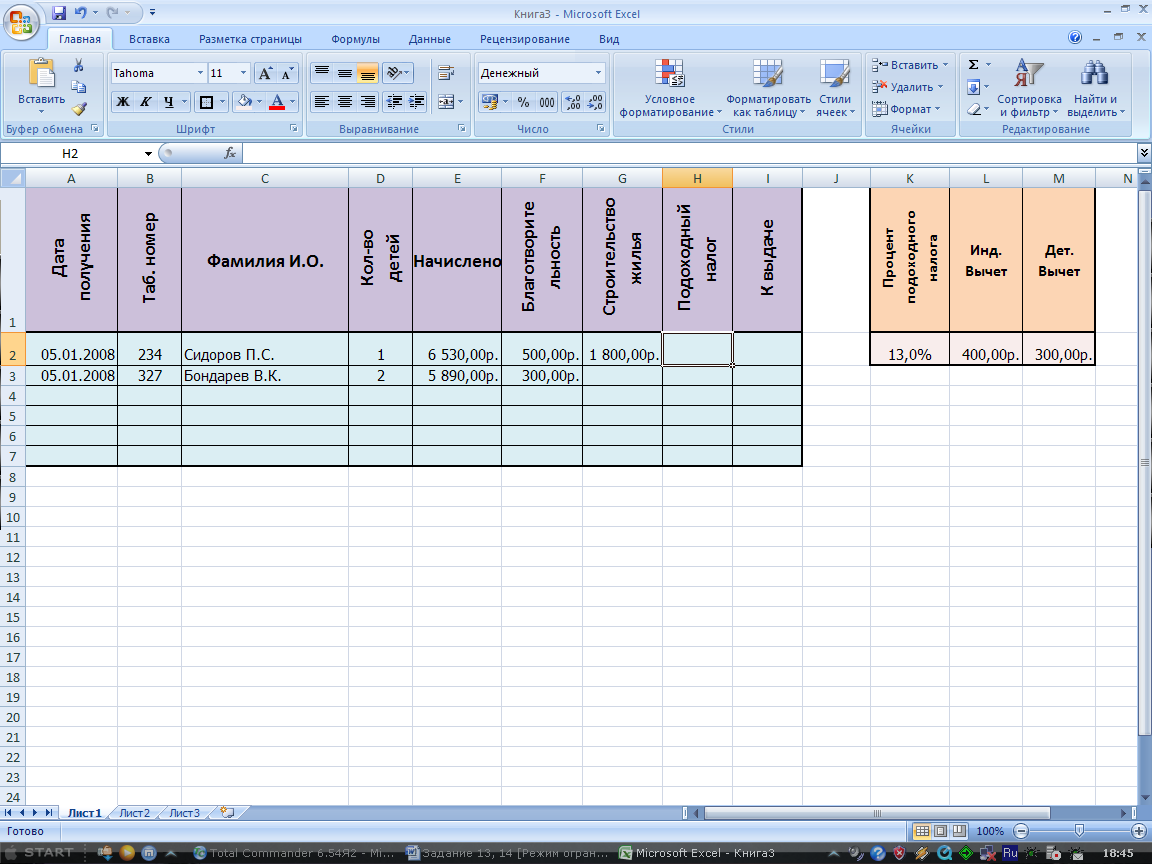1152x864 pixels.
Task: Align cell text right
Action: [367, 102]
